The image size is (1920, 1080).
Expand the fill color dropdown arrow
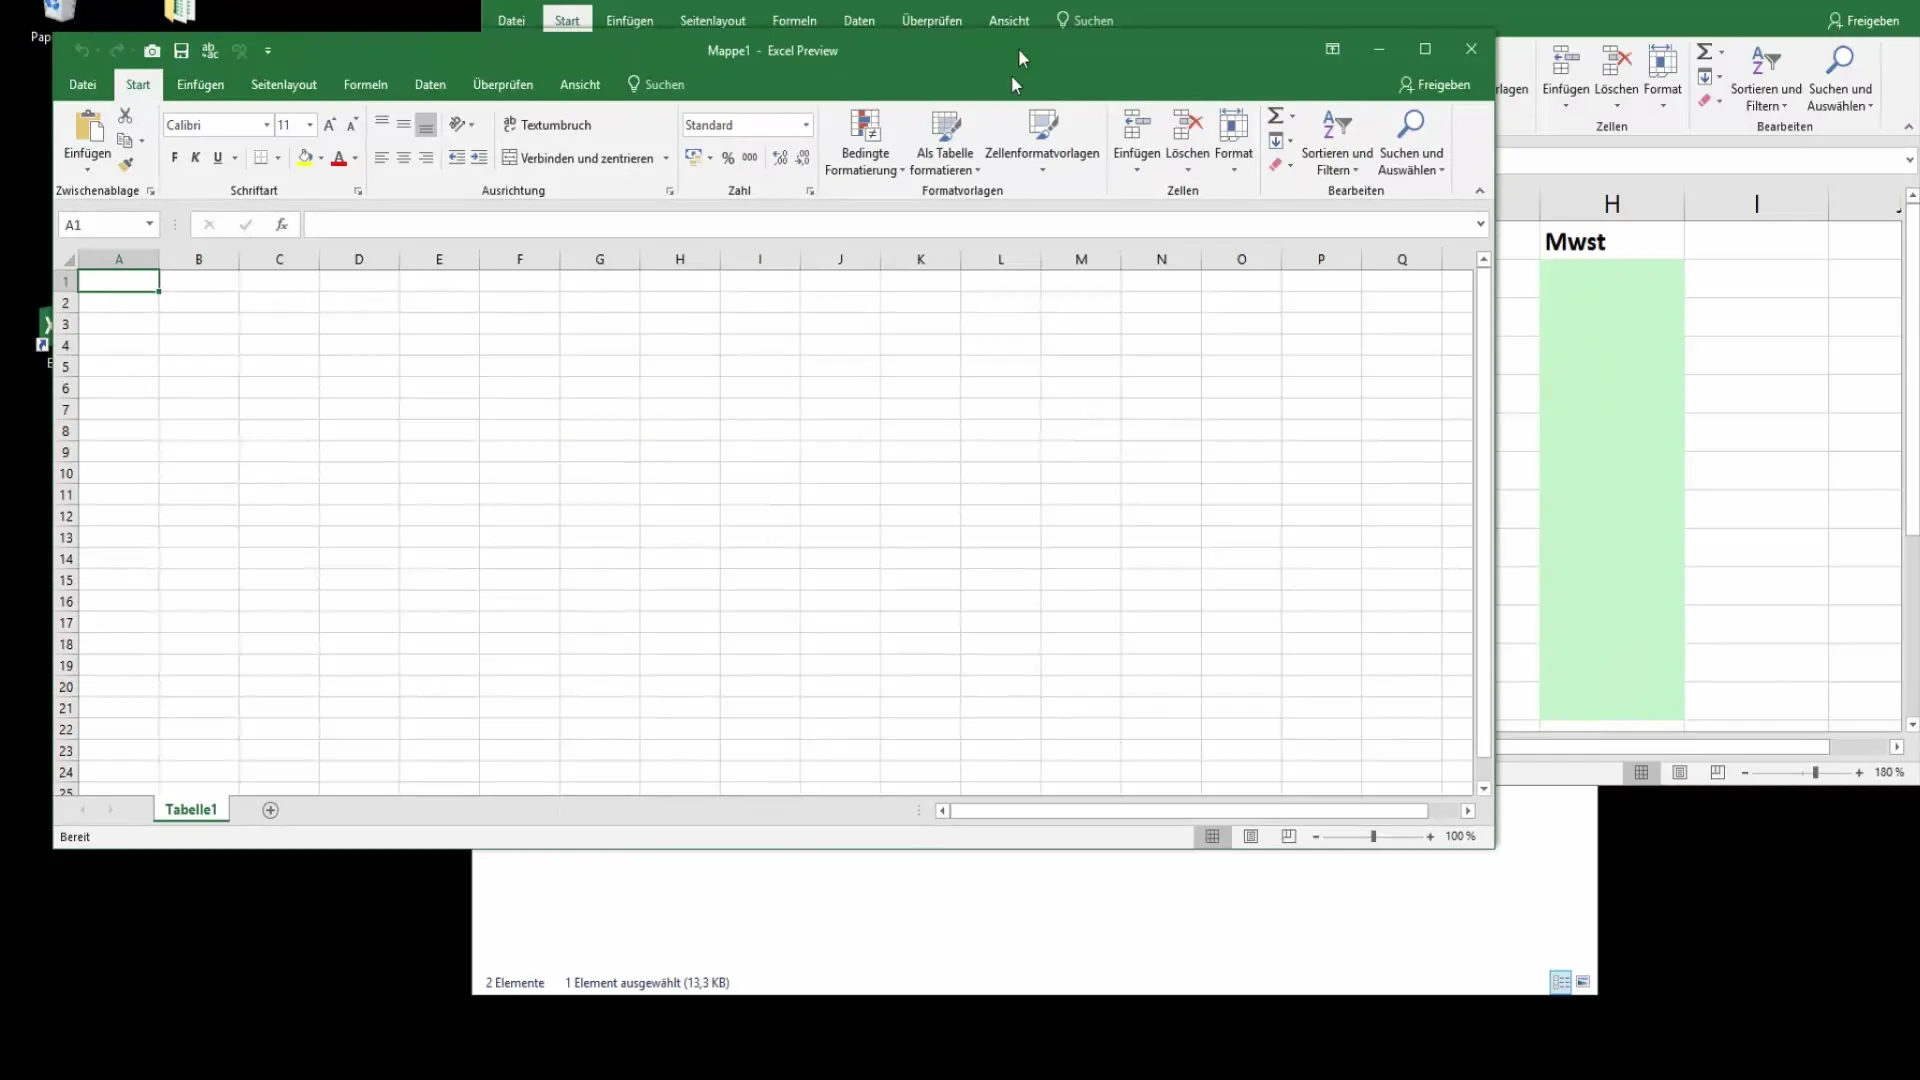321,158
